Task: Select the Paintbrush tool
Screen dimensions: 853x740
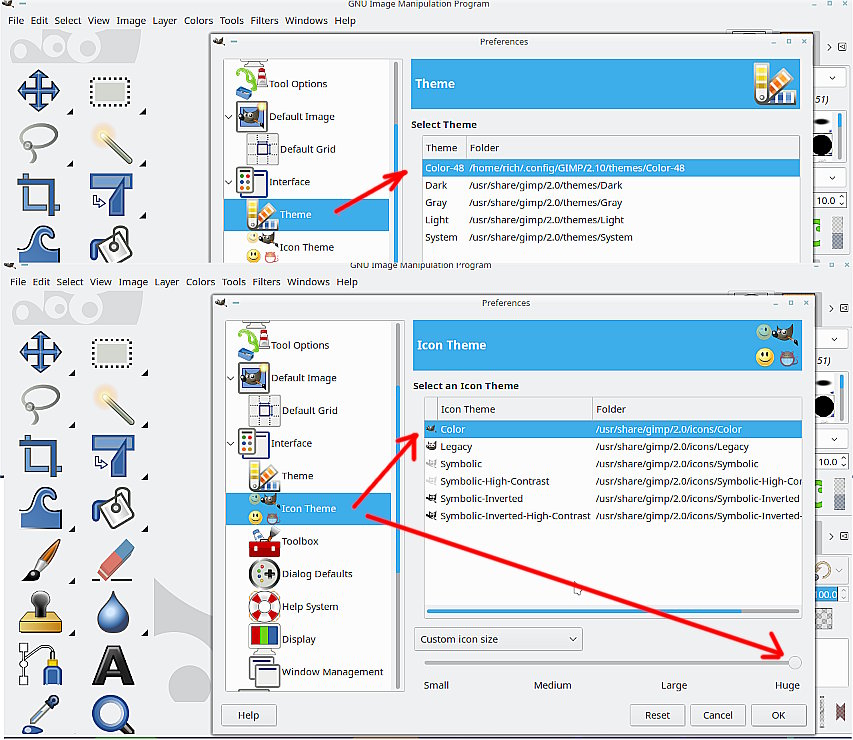Action: click(40, 561)
